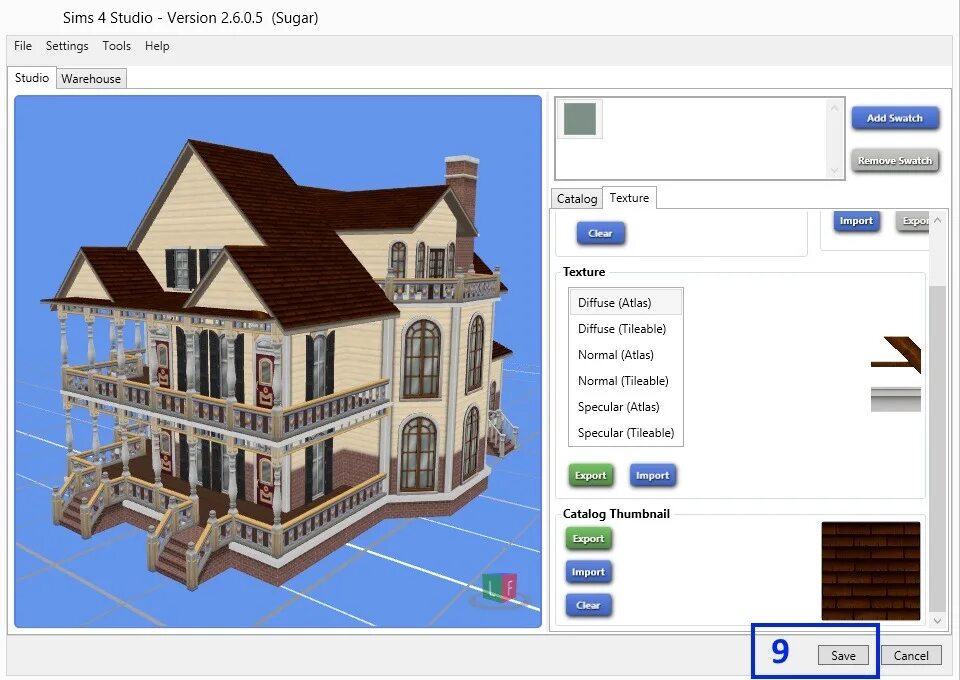The image size is (960, 680).
Task: Open the Catalog tab
Action: pos(577,198)
